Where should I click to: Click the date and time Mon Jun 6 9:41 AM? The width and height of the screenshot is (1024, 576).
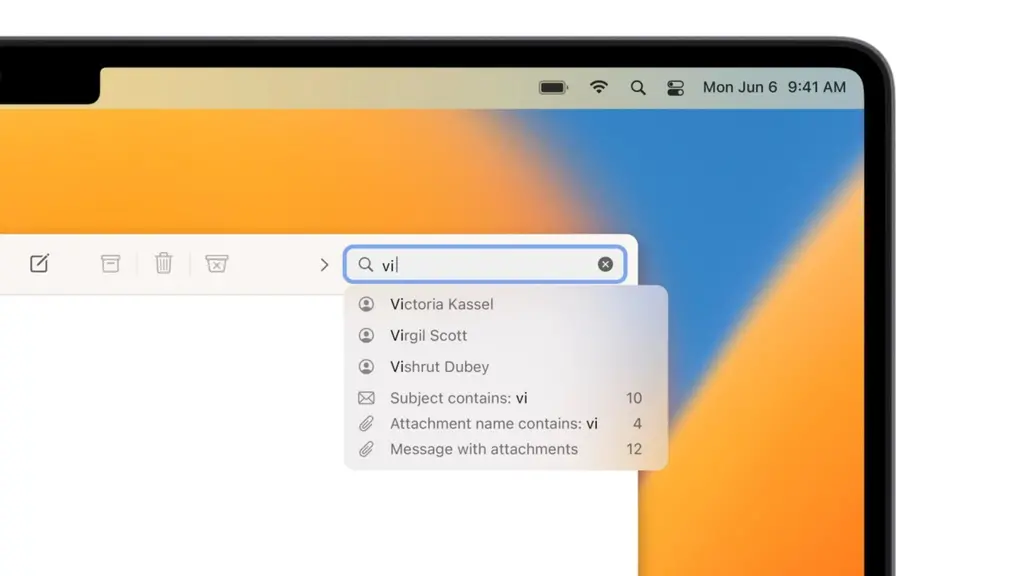[x=775, y=88]
